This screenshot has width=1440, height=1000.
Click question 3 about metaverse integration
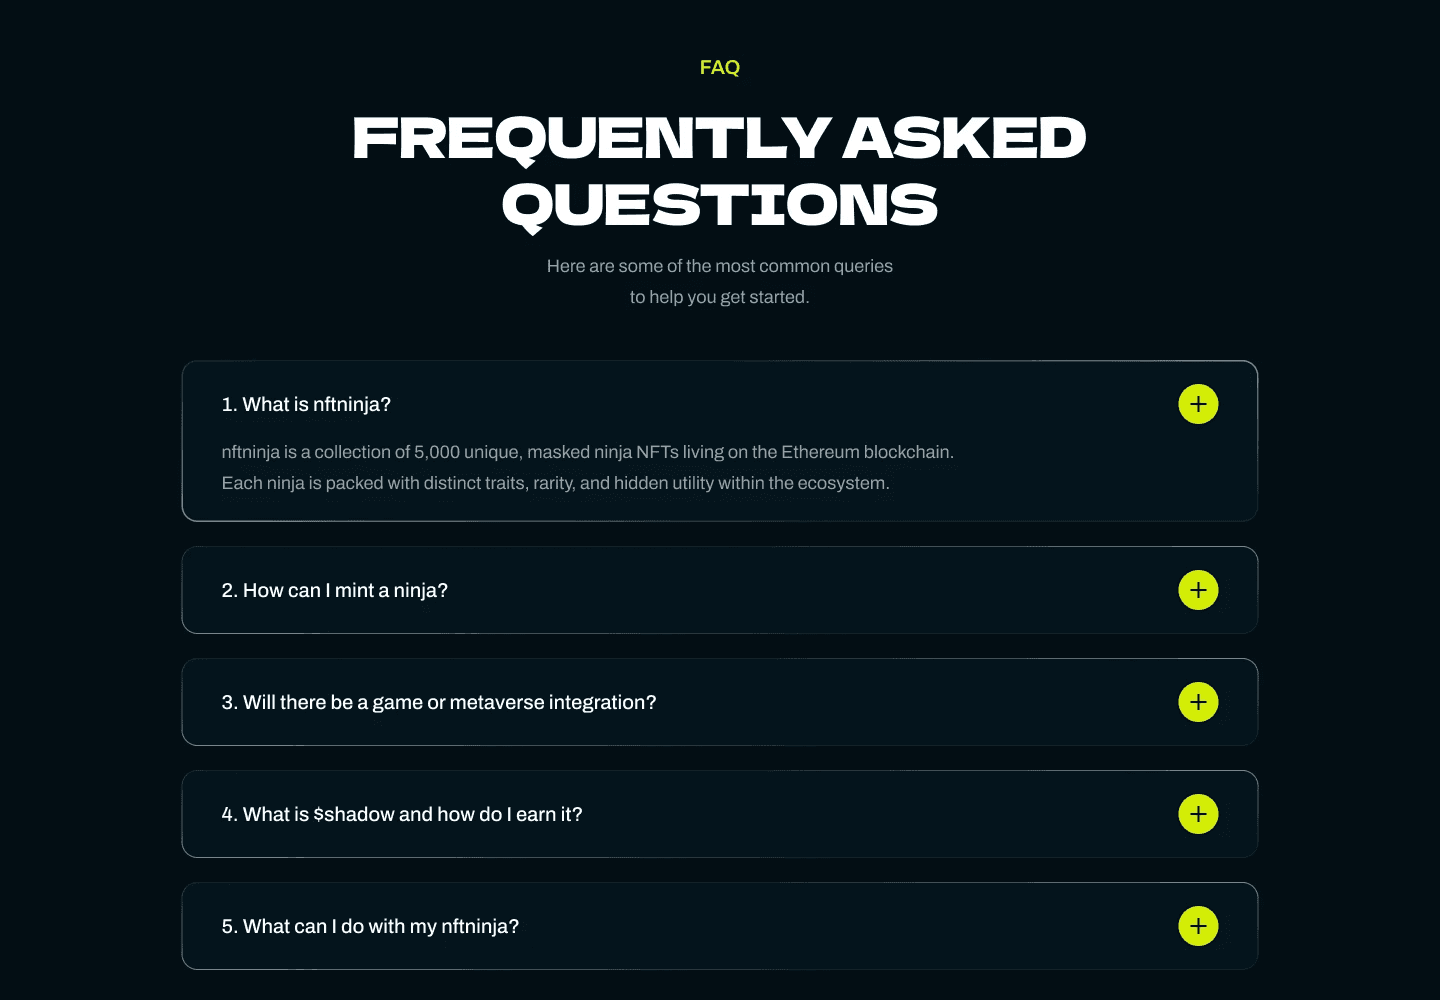(x=438, y=702)
